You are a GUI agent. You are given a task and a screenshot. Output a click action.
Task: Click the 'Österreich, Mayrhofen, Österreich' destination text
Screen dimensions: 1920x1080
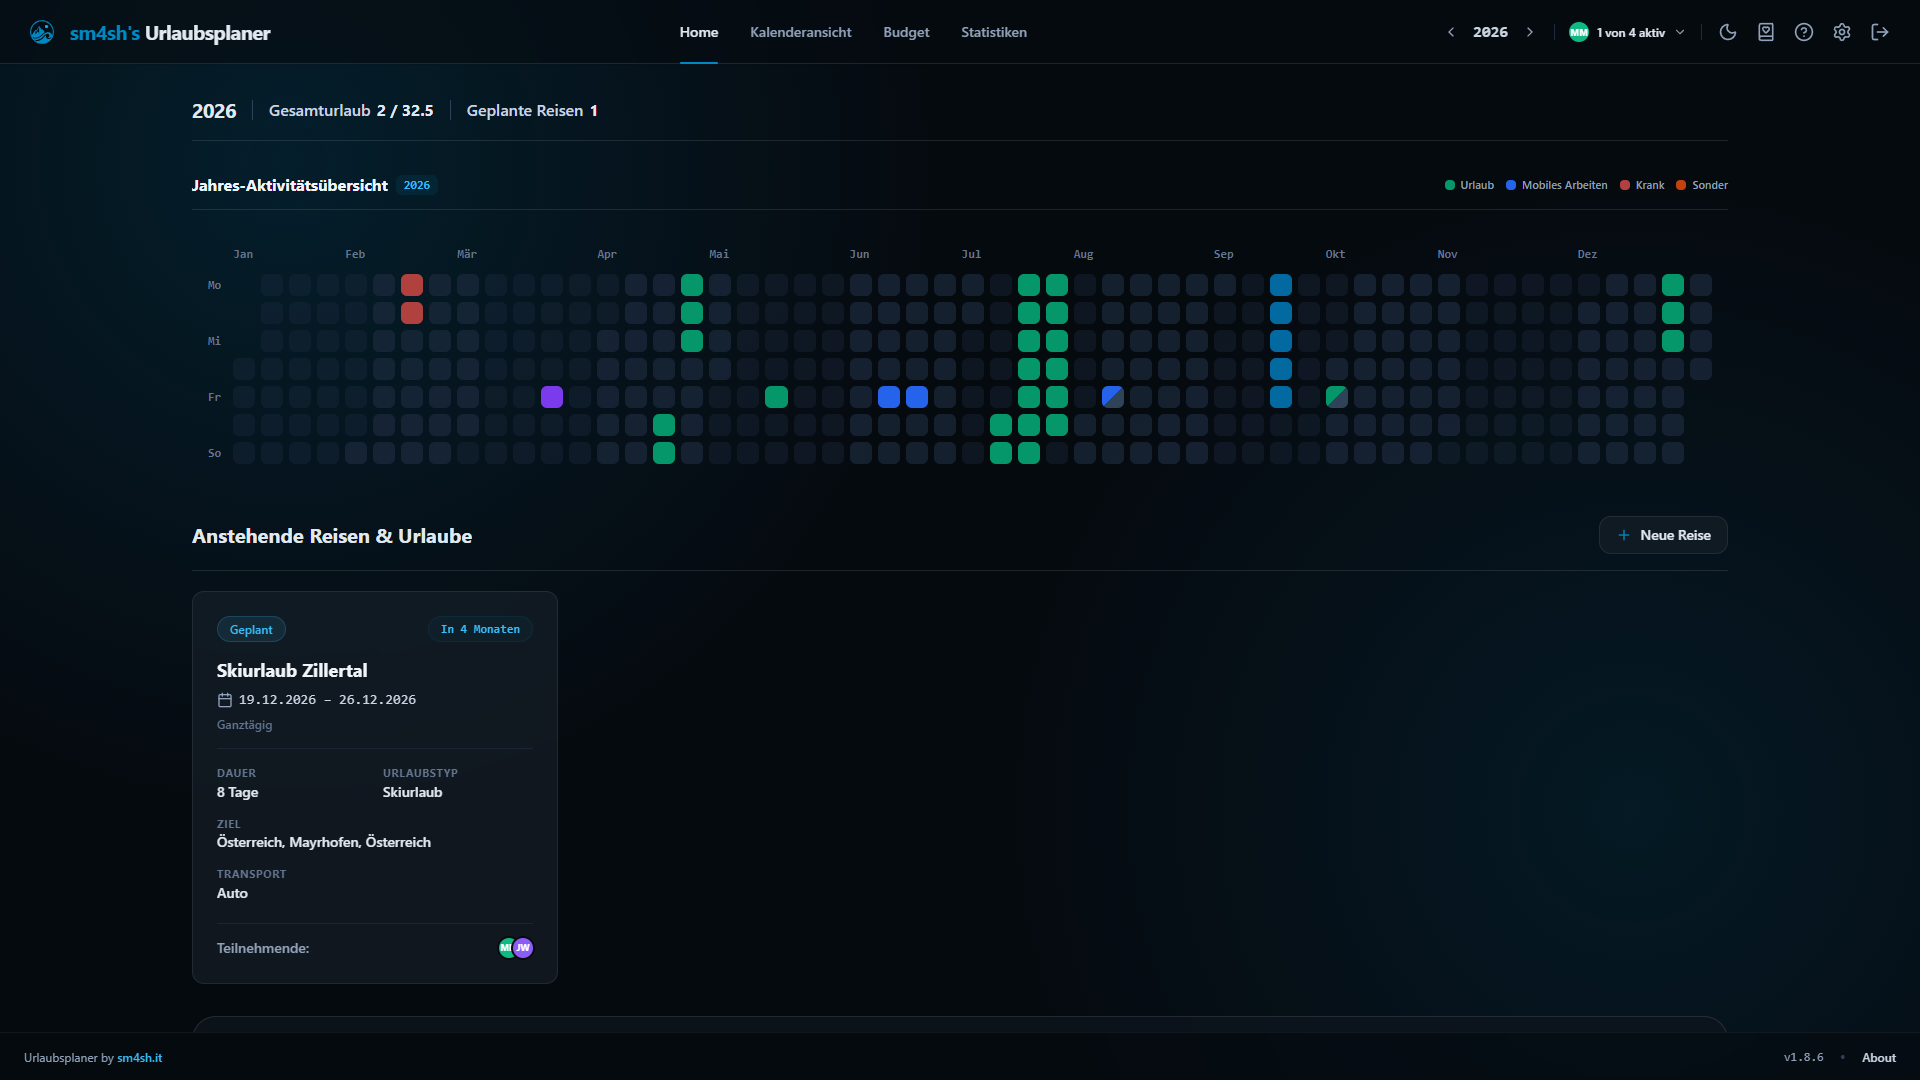coord(324,842)
